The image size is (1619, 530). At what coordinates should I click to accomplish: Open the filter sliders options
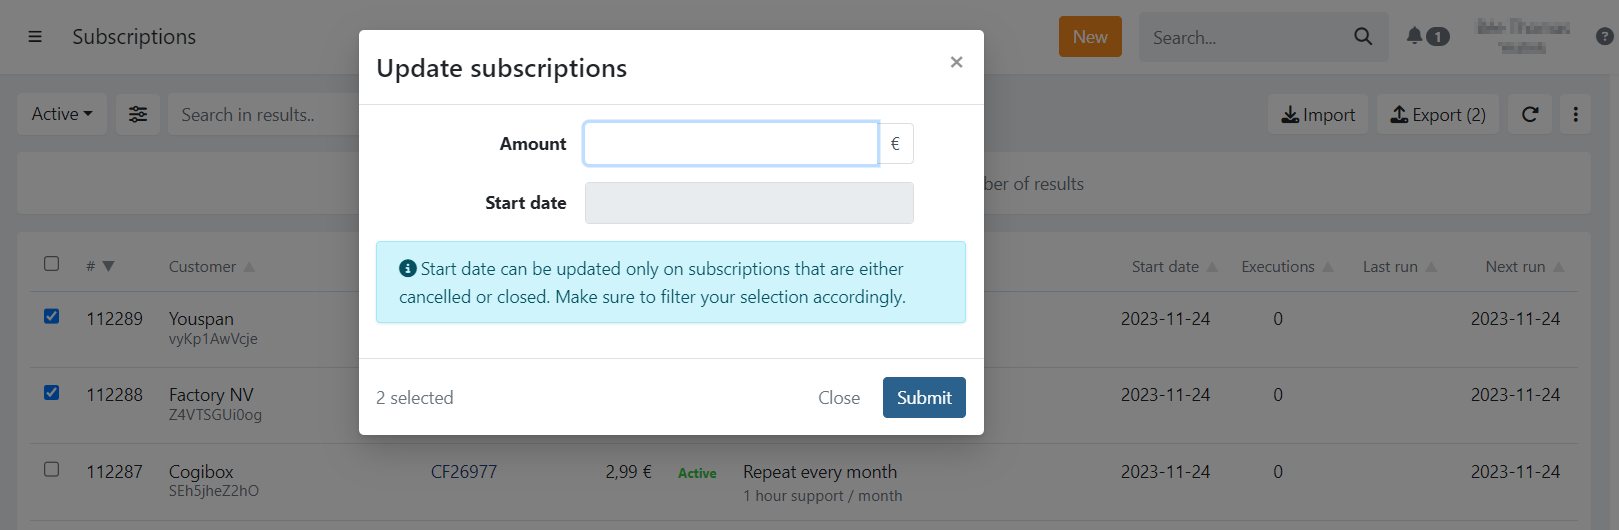(138, 115)
